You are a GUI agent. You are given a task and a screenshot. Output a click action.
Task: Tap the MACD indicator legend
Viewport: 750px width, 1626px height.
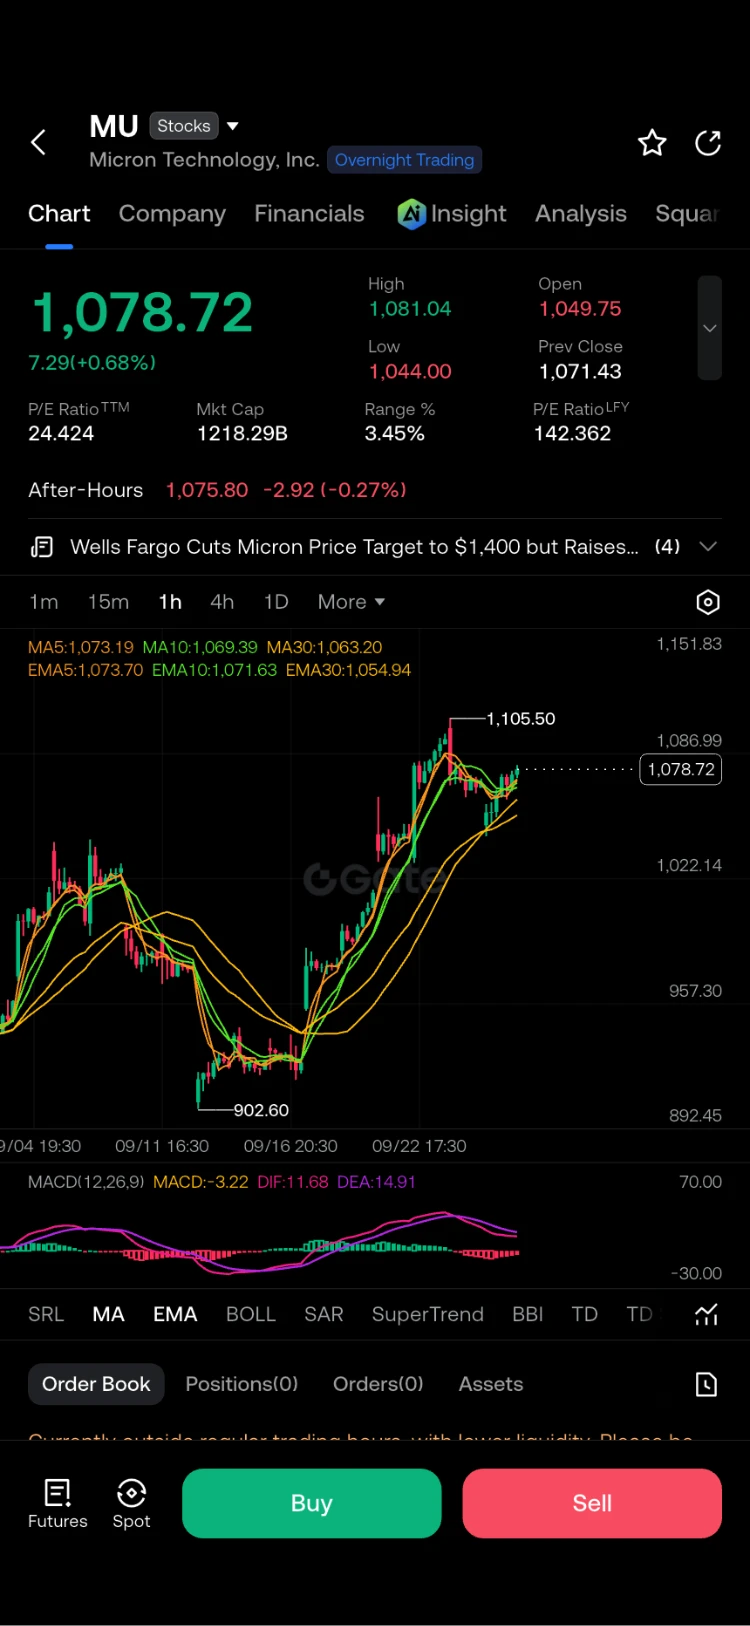[222, 1182]
